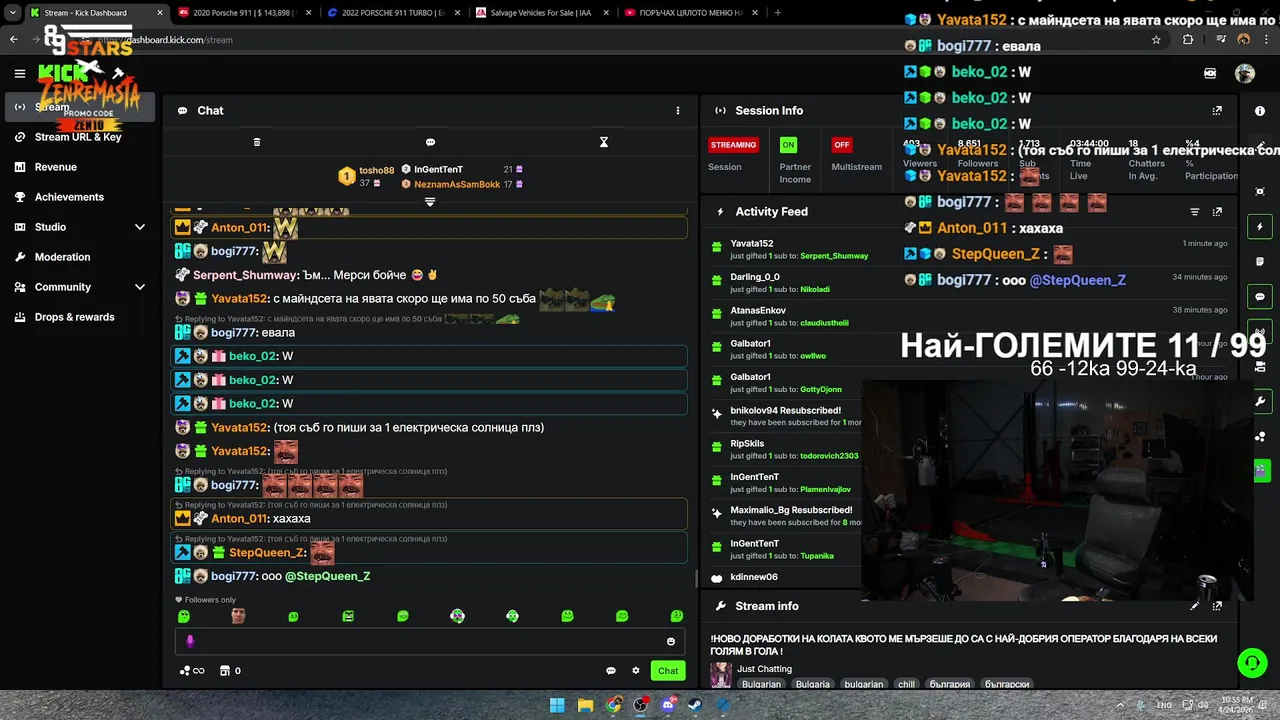Click the channel points infinity icon

[192, 671]
